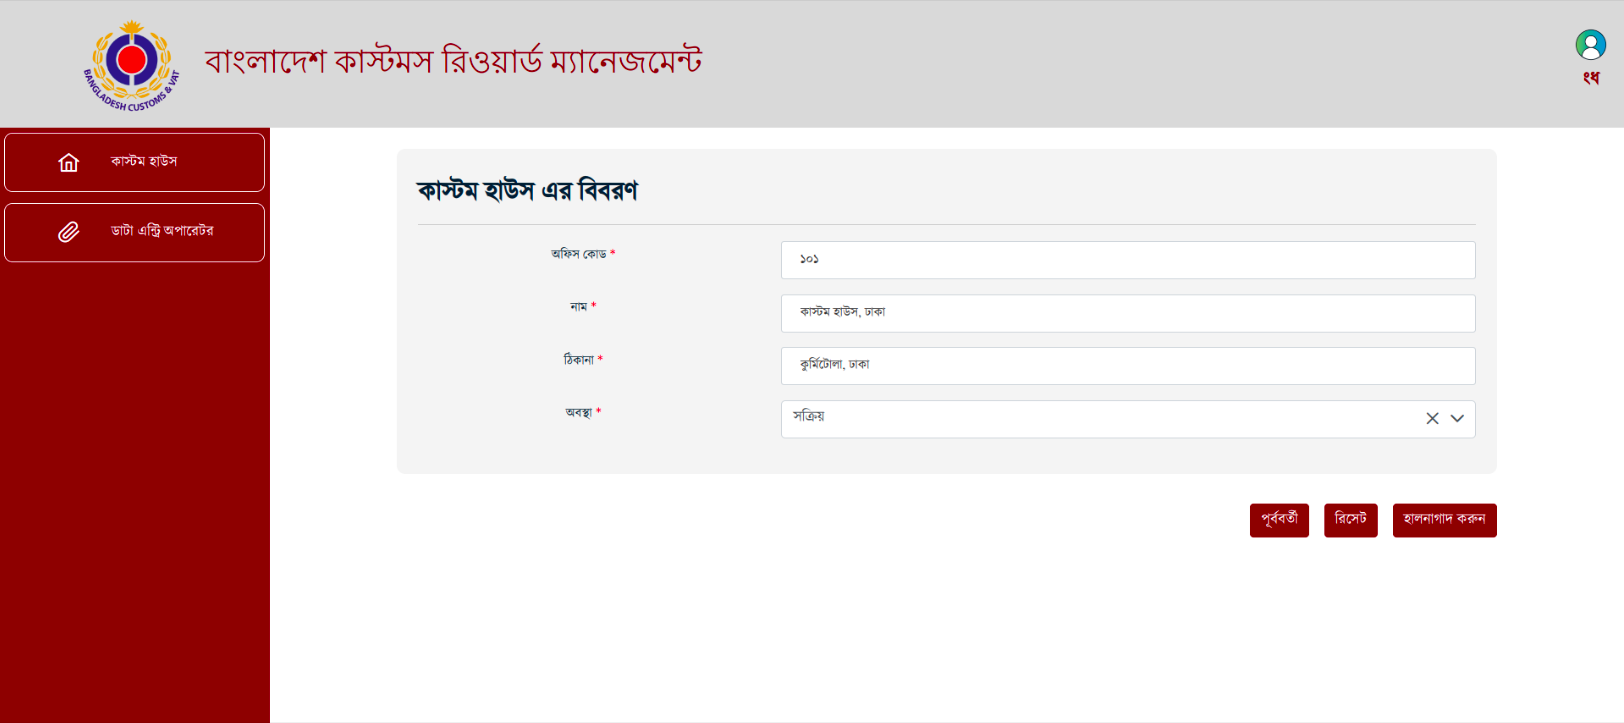This screenshot has width=1624, height=723.
Task: Click the username text below the avatar
Action: [1590, 77]
